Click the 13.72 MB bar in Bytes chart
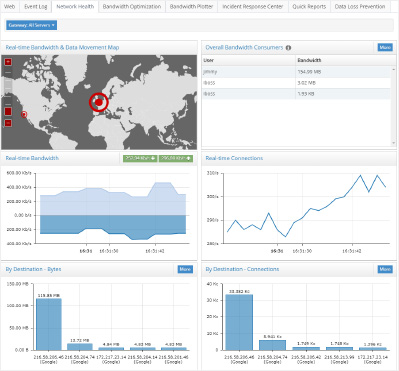The image size is (399, 371). pyautogui.click(x=80, y=347)
